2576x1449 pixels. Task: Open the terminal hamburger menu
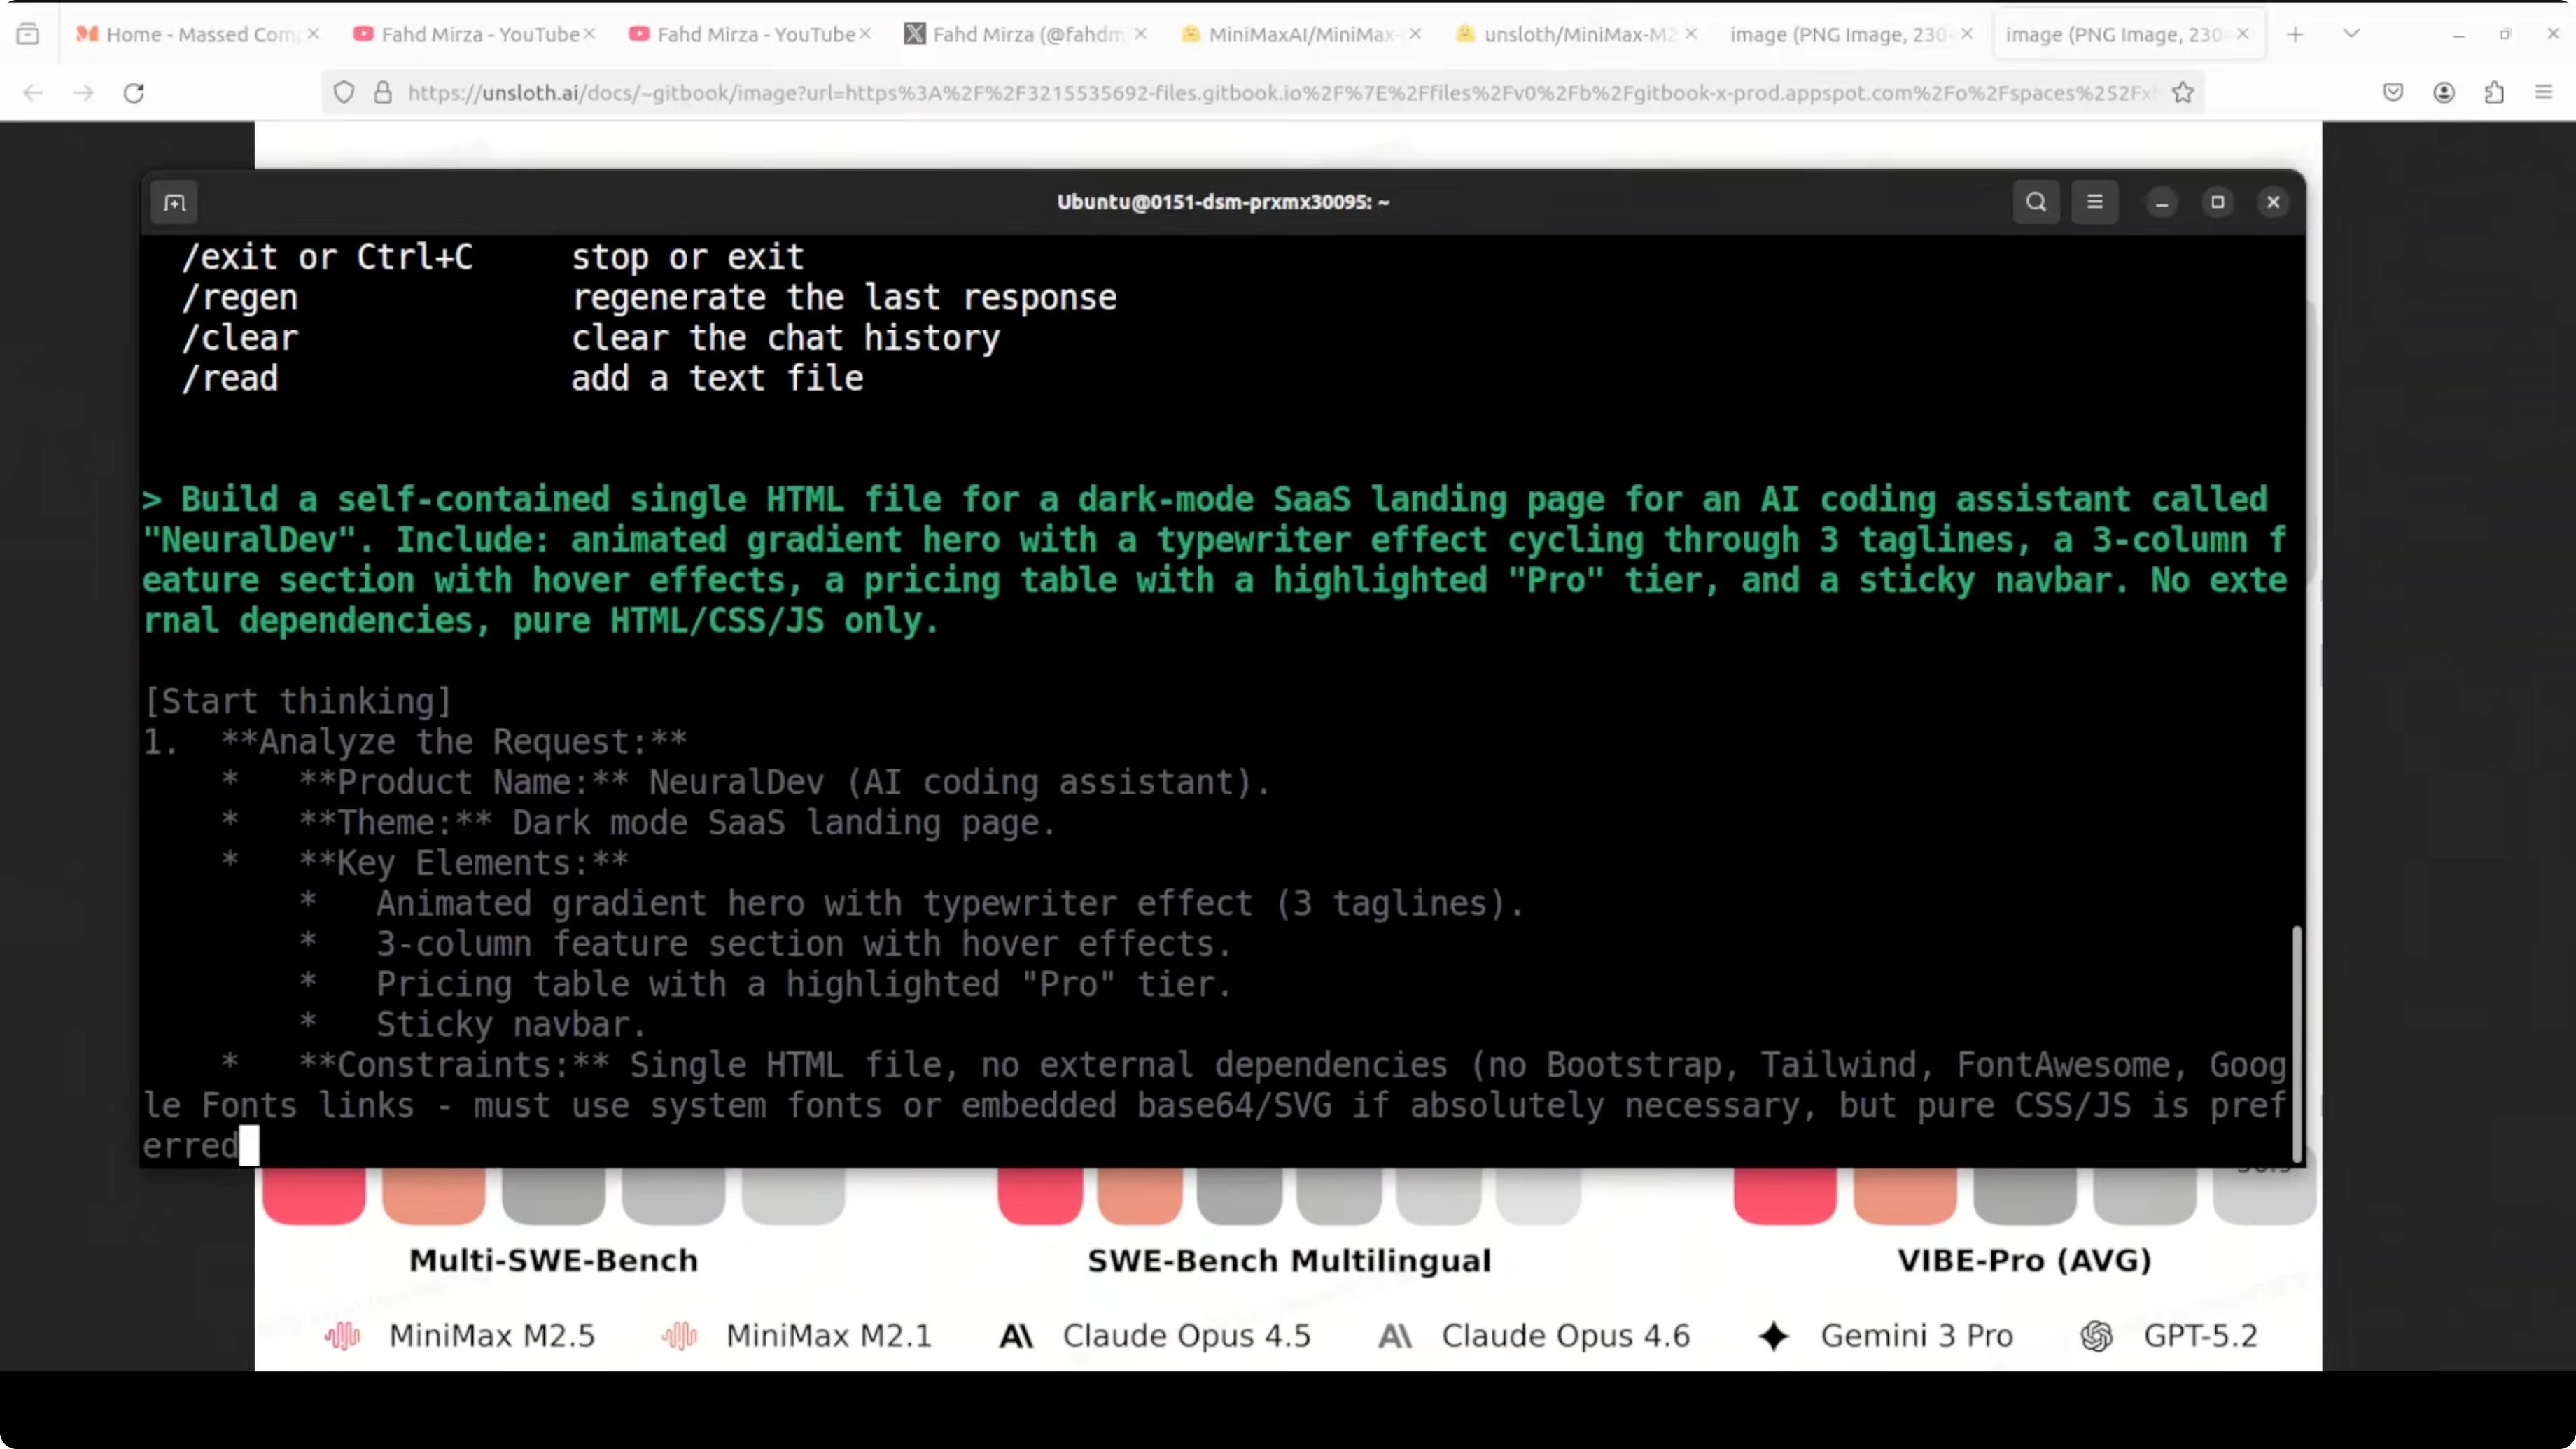[2096, 202]
